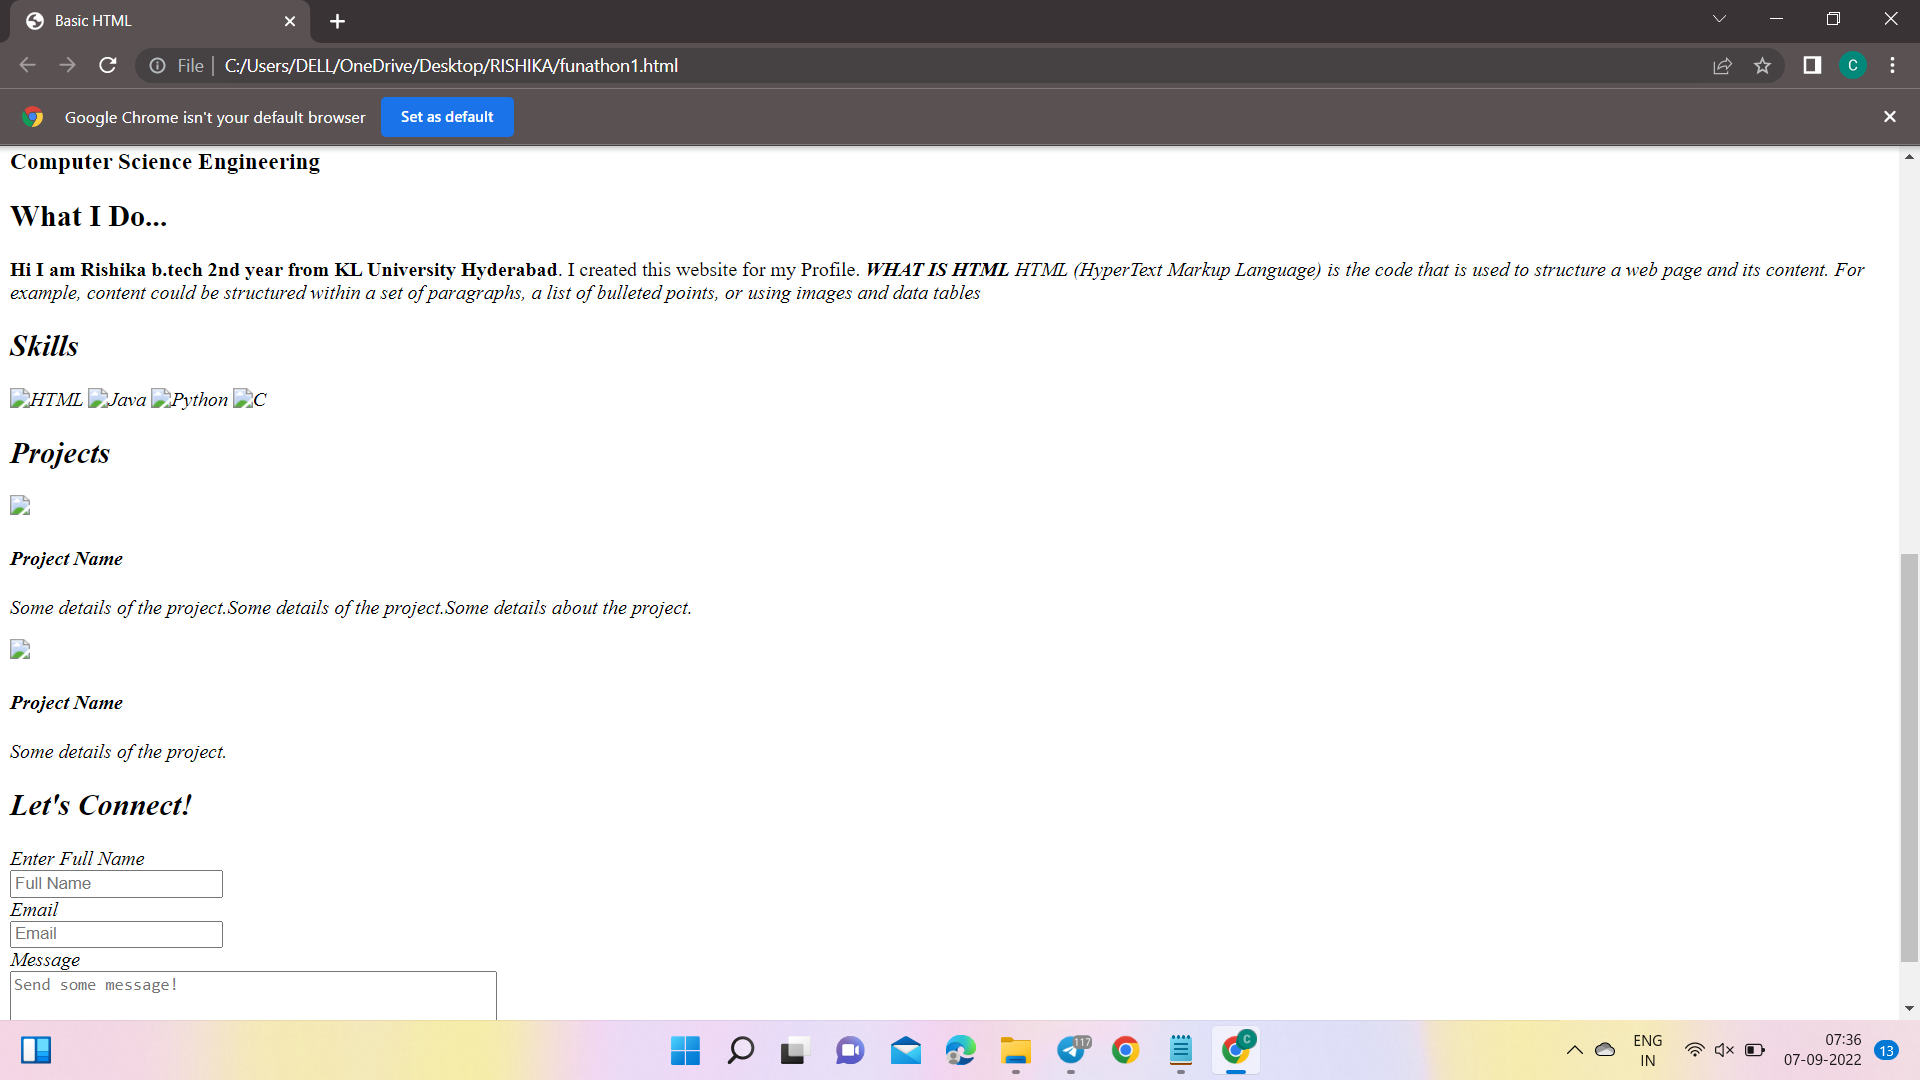Image resolution: width=1920 pixels, height=1080 pixels.
Task: Bookmark this page with star icon
Action: (1762, 66)
